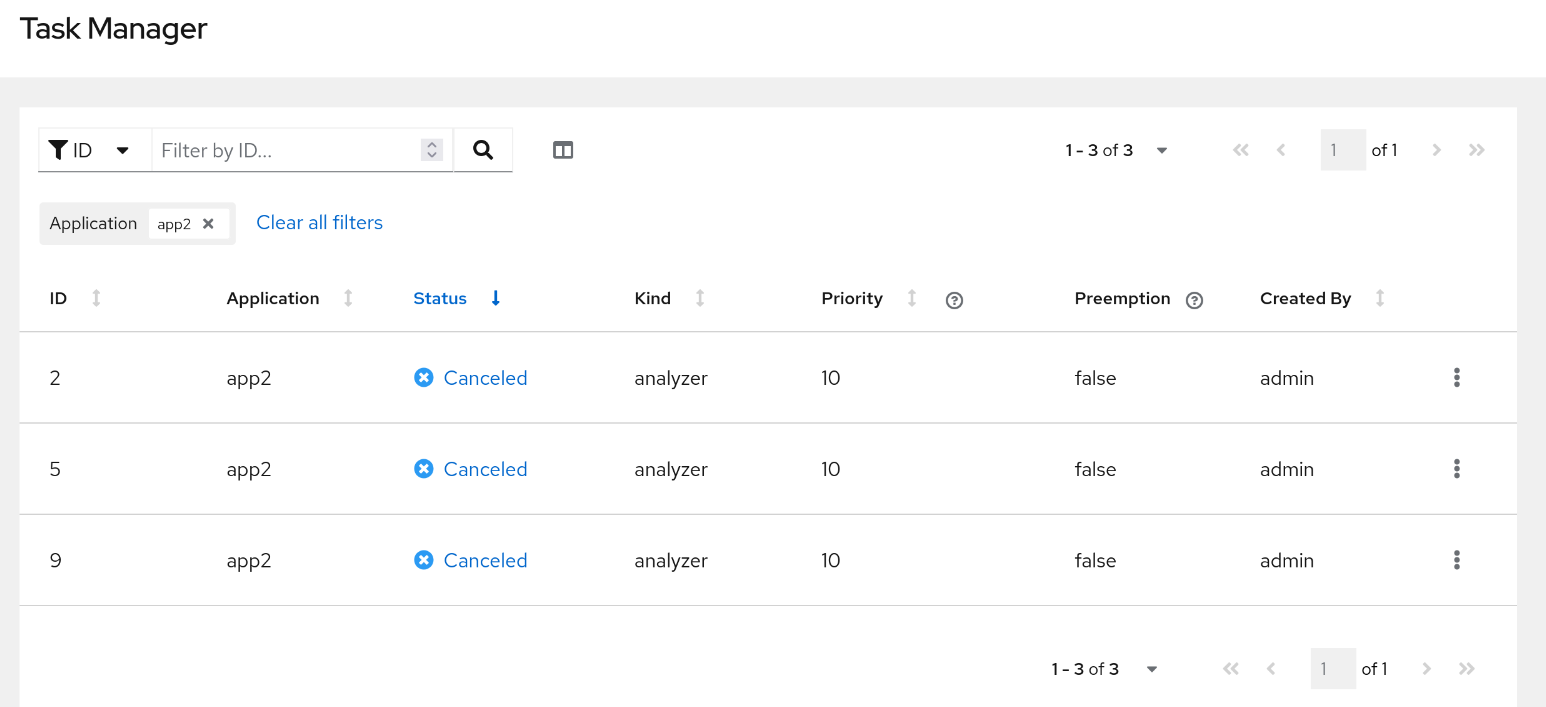Open Canceled status link for task 5
Viewport: 1546px width, 707px height.
click(485, 469)
